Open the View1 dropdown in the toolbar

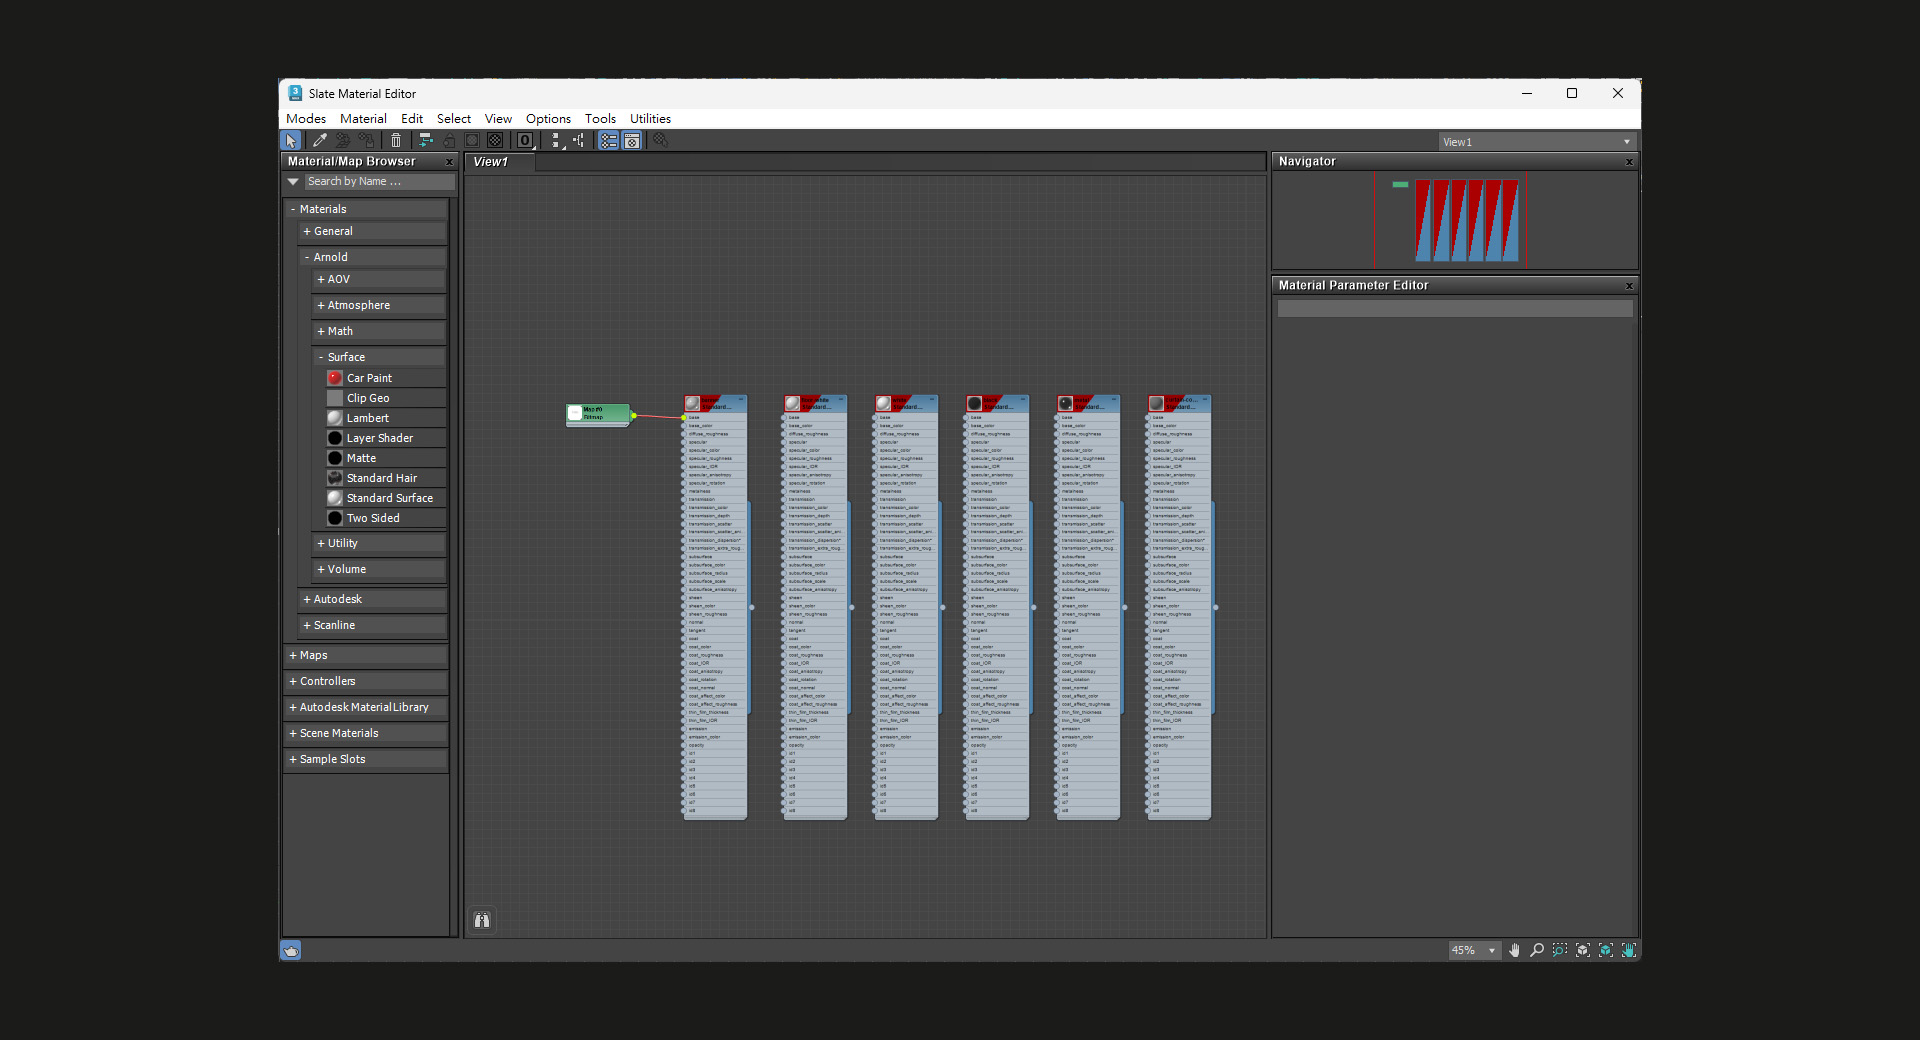[1537, 142]
